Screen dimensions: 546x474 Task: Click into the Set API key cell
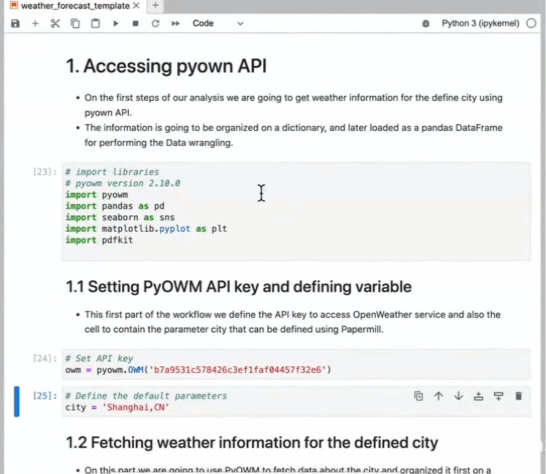coord(296,364)
